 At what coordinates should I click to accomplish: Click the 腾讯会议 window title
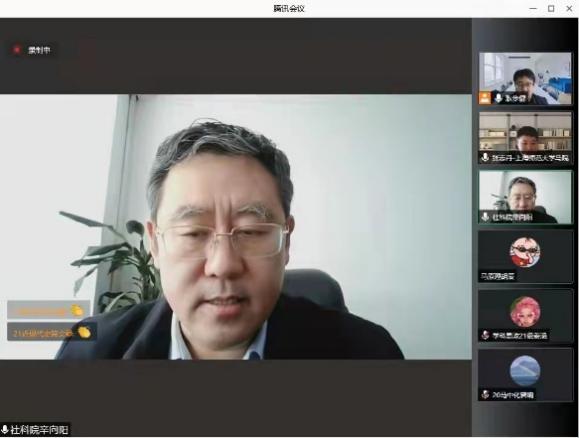(x=289, y=8)
